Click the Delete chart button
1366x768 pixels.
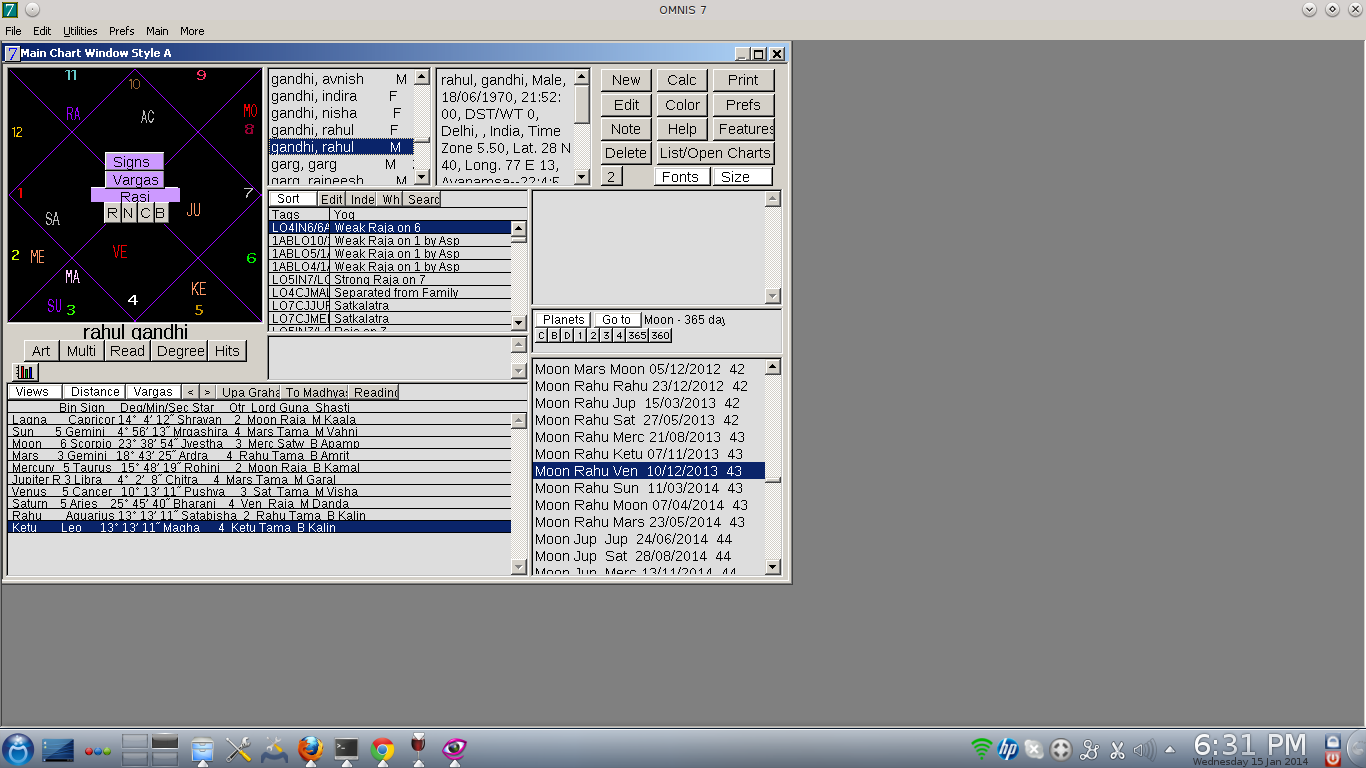pos(626,153)
